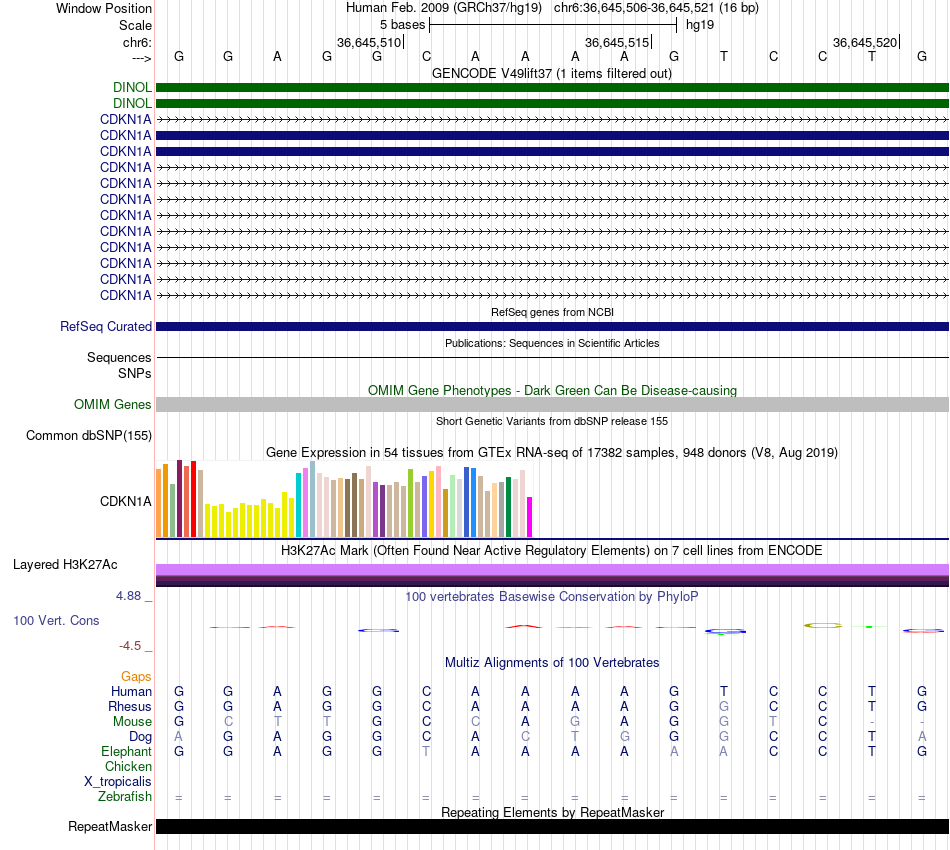Open the GTEx Gene Expression in 54 tissues title
This screenshot has height=850, width=950.
[552, 453]
